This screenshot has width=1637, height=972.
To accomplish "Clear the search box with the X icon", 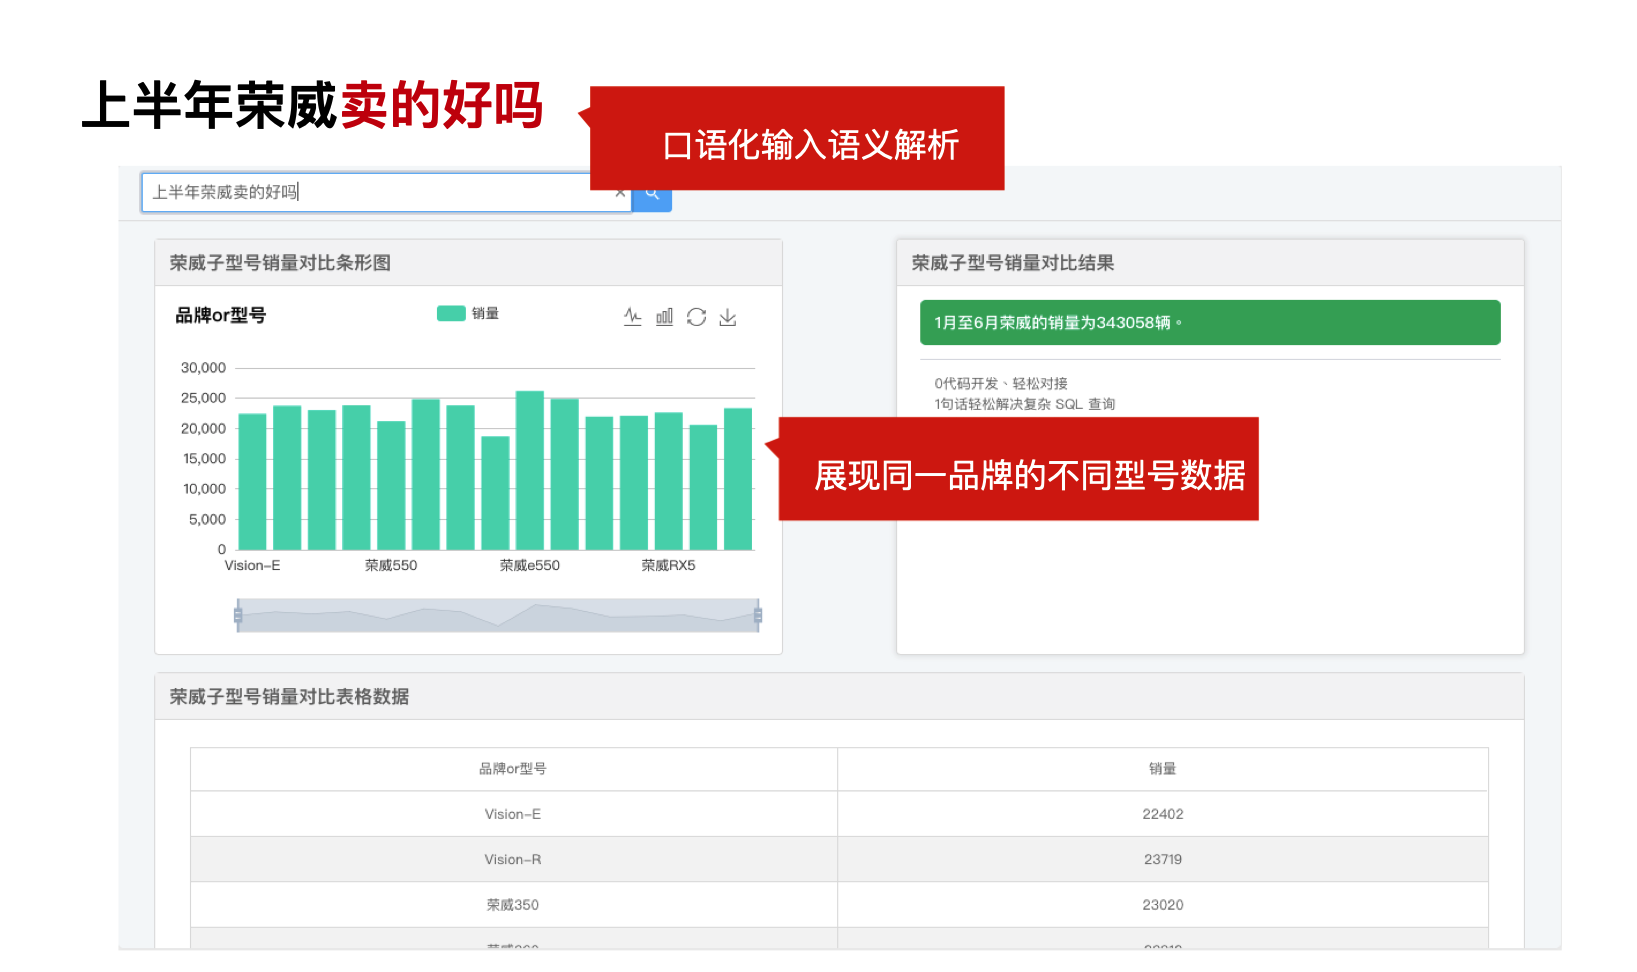I will click(620, 192).
